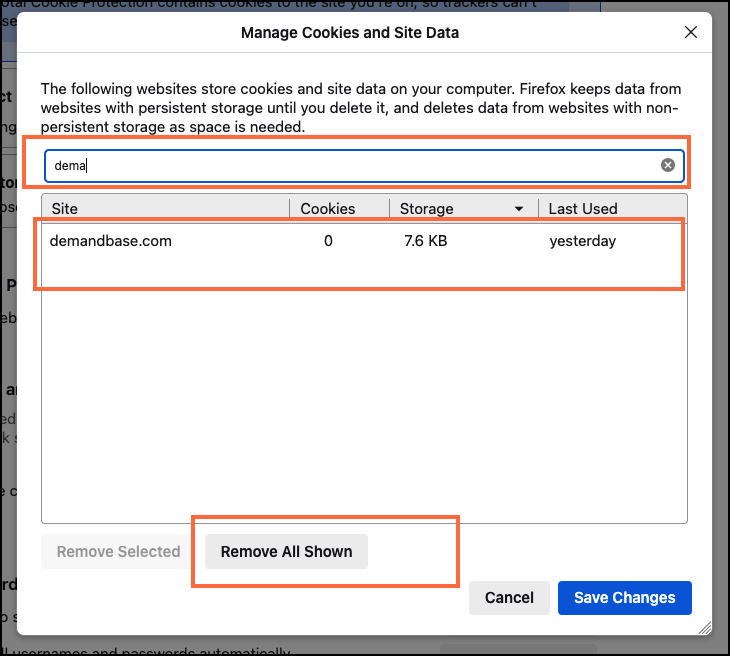The image size is (730, 656).
Task: Click the cookies count '0' for demandbase.com
Action: click(328, 241)
